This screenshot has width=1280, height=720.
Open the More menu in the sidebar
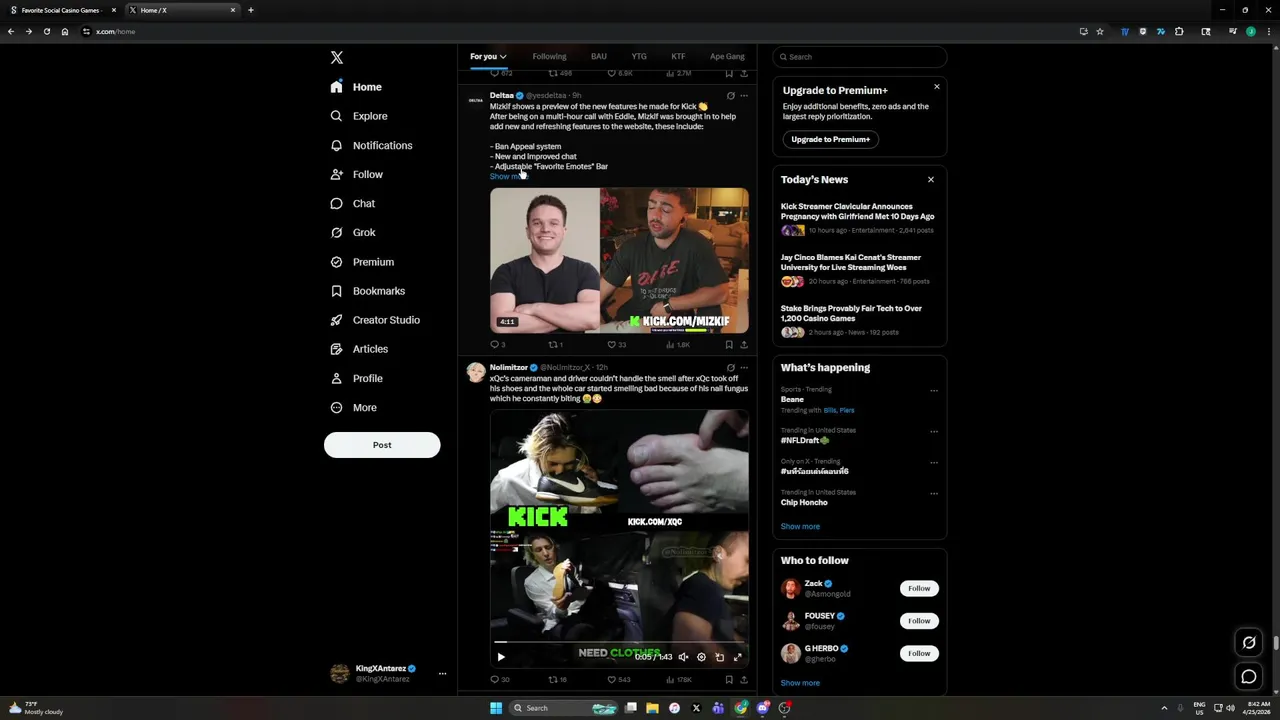353,407
